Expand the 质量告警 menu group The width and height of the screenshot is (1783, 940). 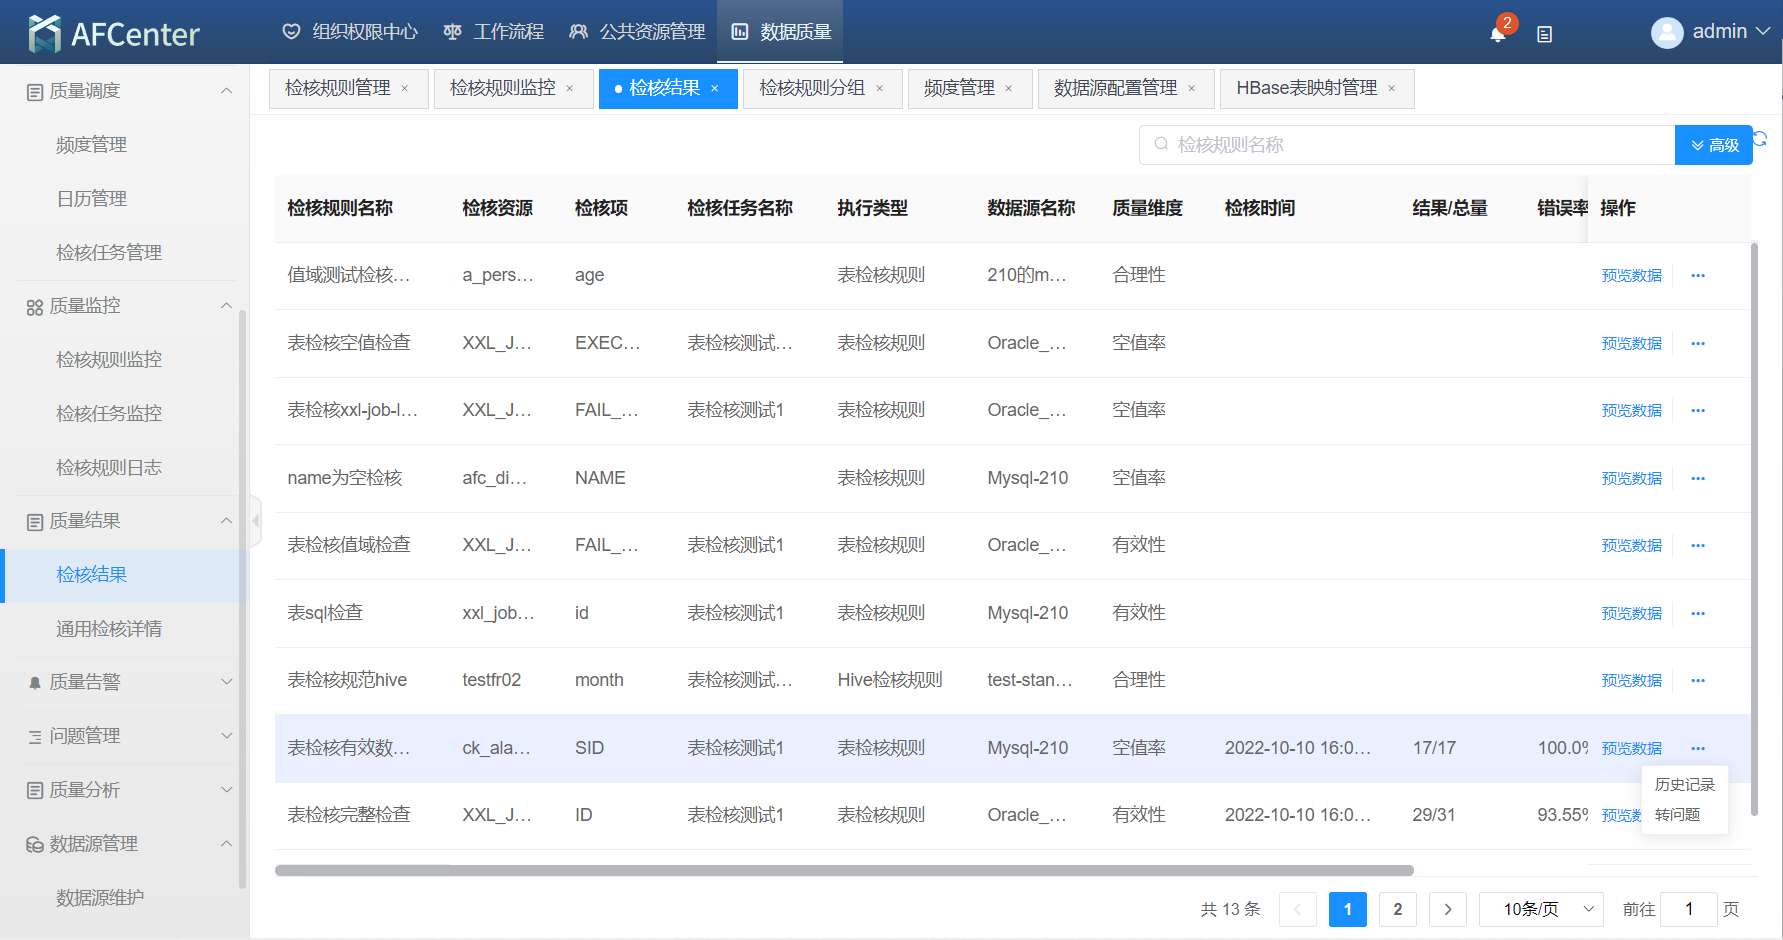point(226,682)
